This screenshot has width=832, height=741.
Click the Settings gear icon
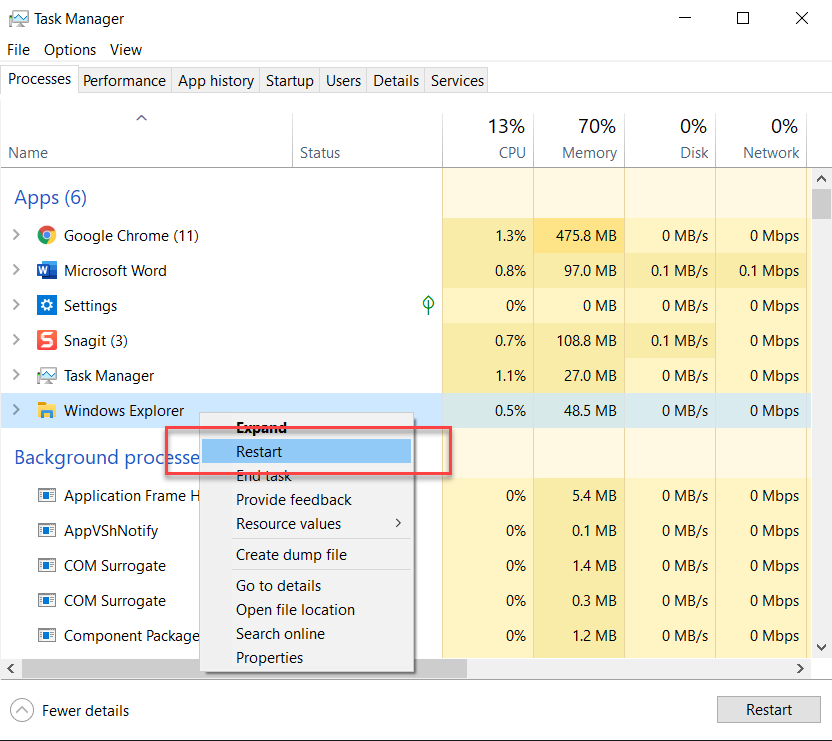[x=46, y=306]
